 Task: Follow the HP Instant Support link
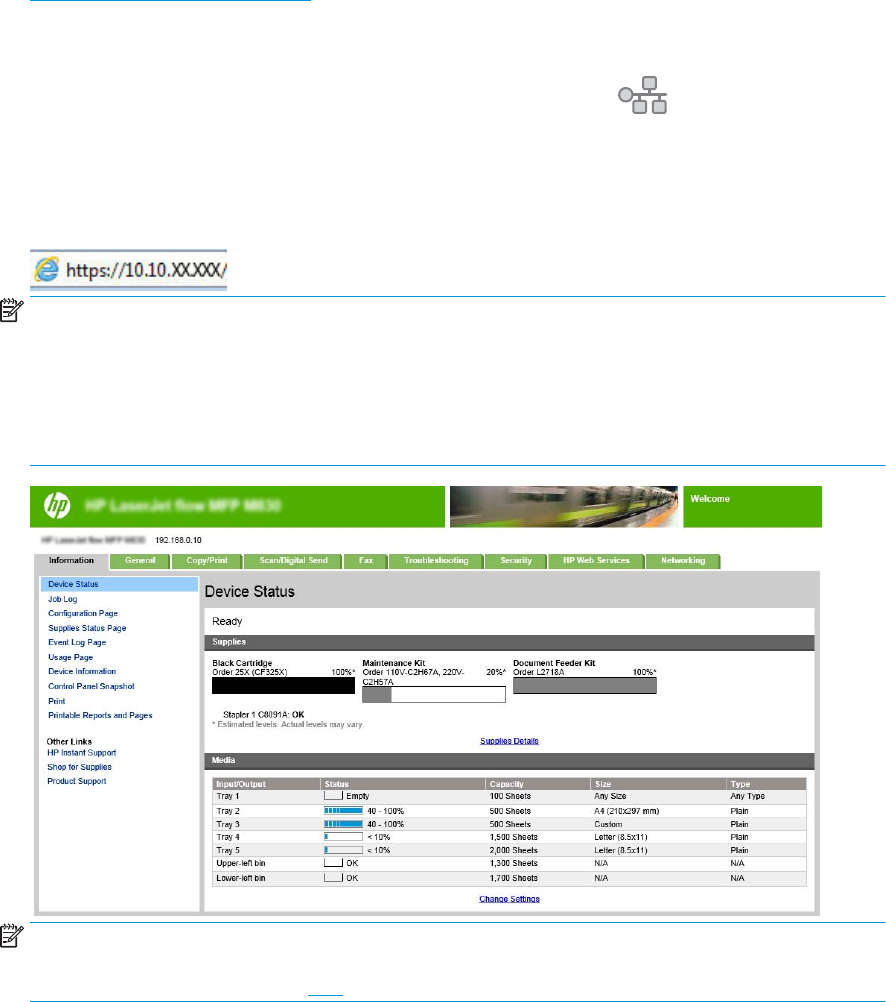[x=82, y=753]
